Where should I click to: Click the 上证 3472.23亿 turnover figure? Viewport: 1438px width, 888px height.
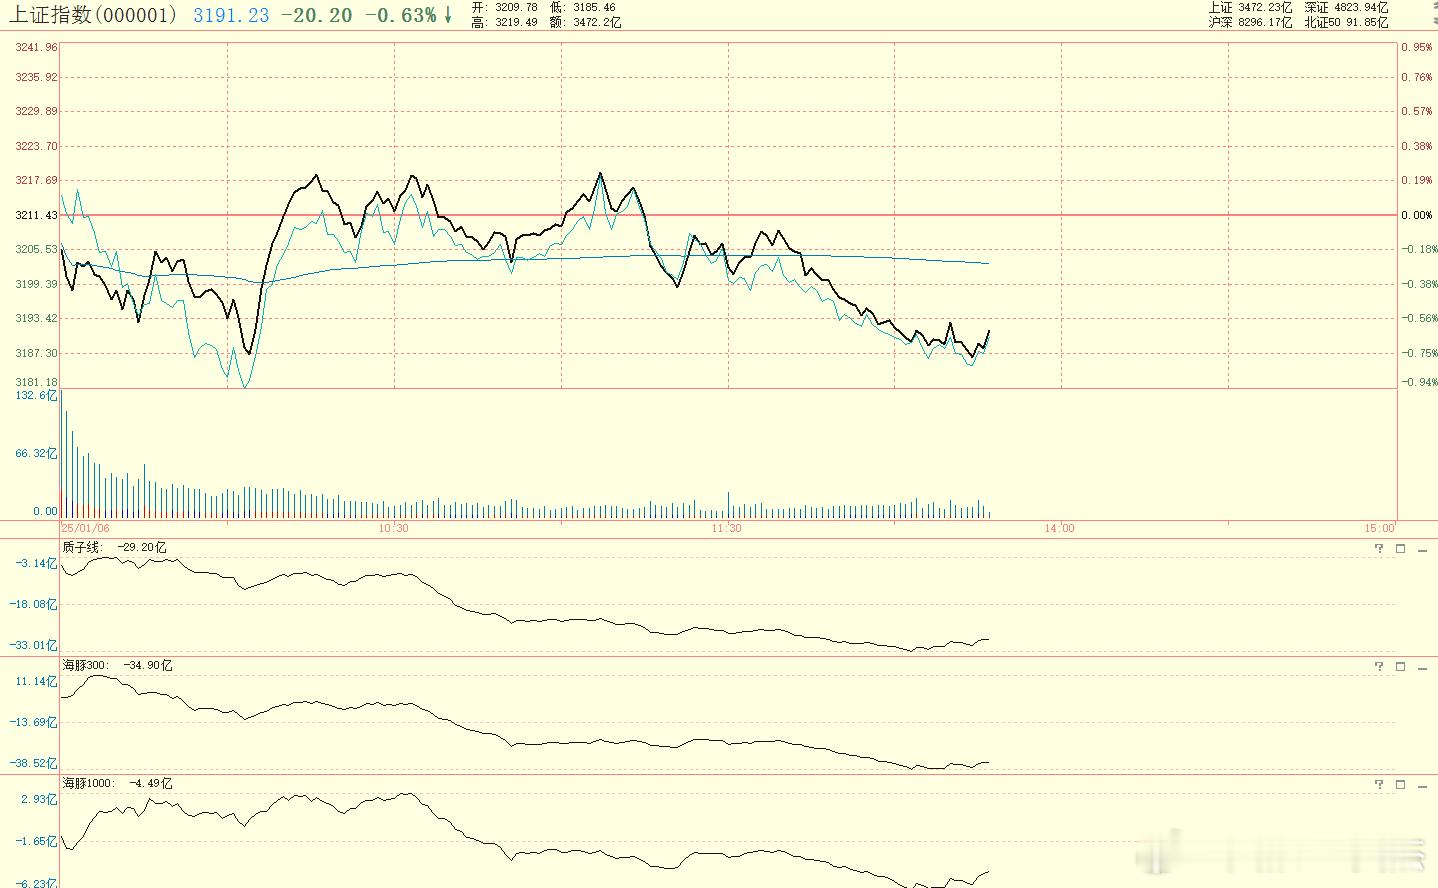(1251, 7)
